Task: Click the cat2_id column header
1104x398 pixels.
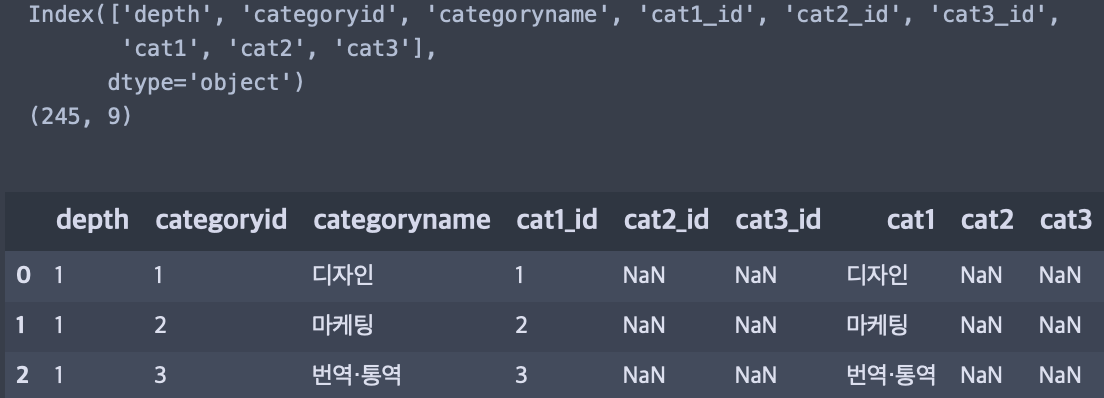Action: pyautogui.click(x=666, y=220)
